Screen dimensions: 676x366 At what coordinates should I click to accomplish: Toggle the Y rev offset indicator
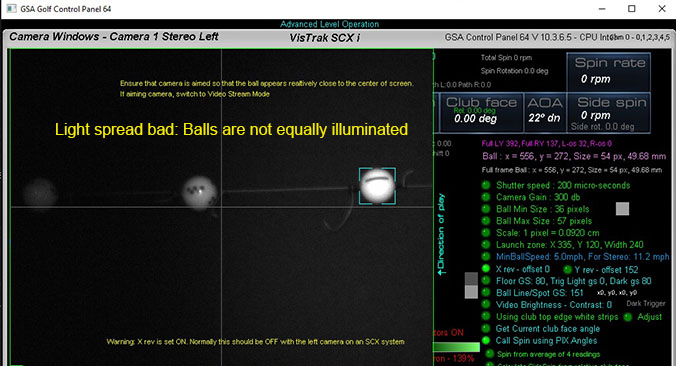[x=567, y=269]
